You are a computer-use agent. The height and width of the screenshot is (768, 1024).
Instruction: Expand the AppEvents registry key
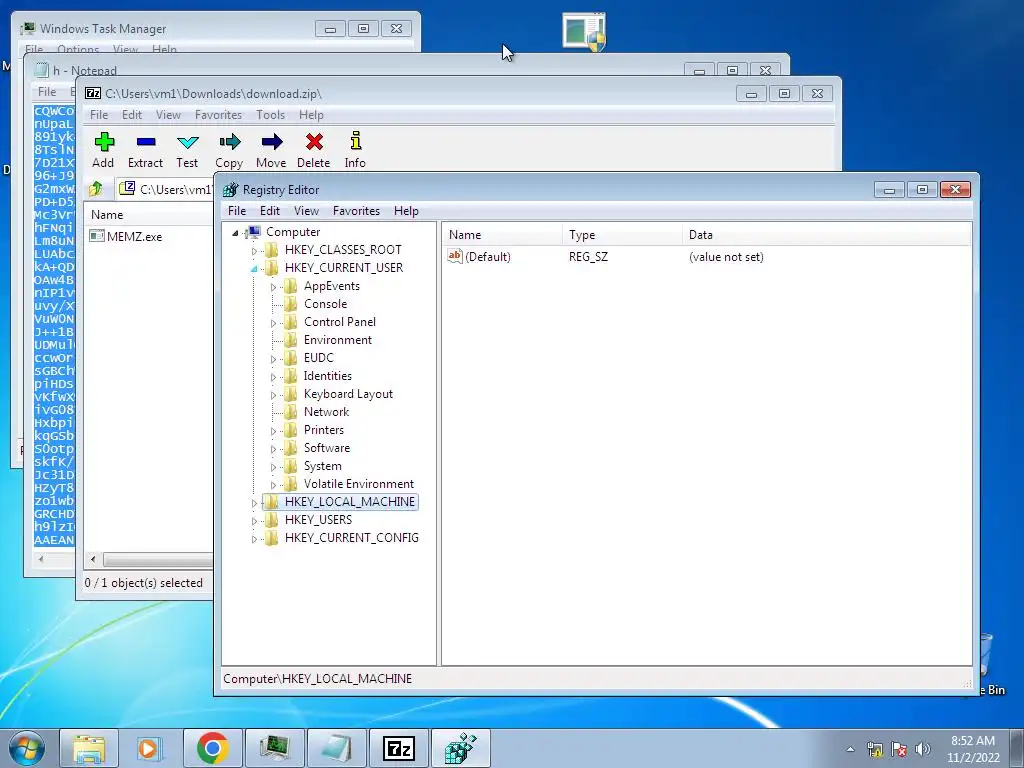(x=273, y=287)
